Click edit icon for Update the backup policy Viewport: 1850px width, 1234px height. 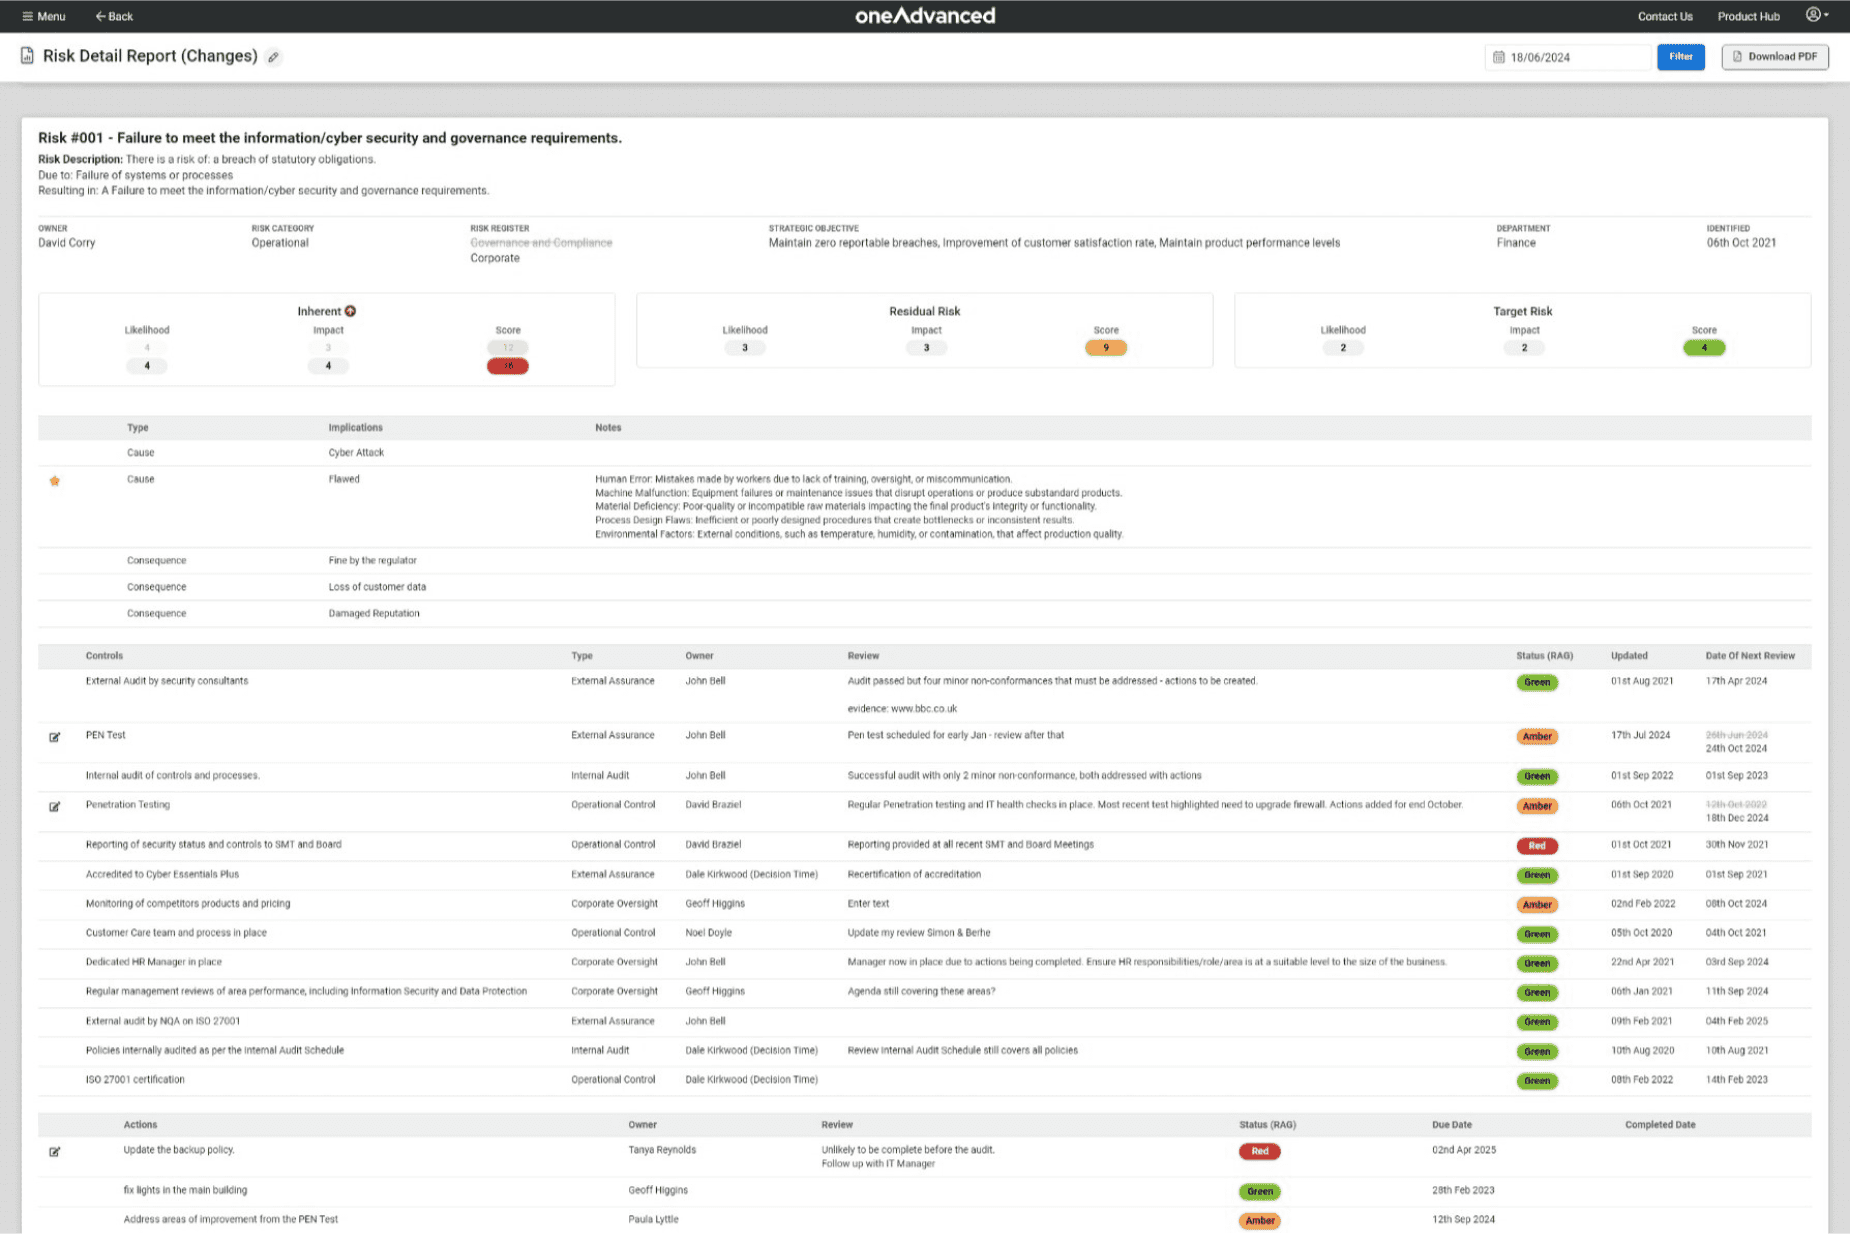[x=55, y=1152]
